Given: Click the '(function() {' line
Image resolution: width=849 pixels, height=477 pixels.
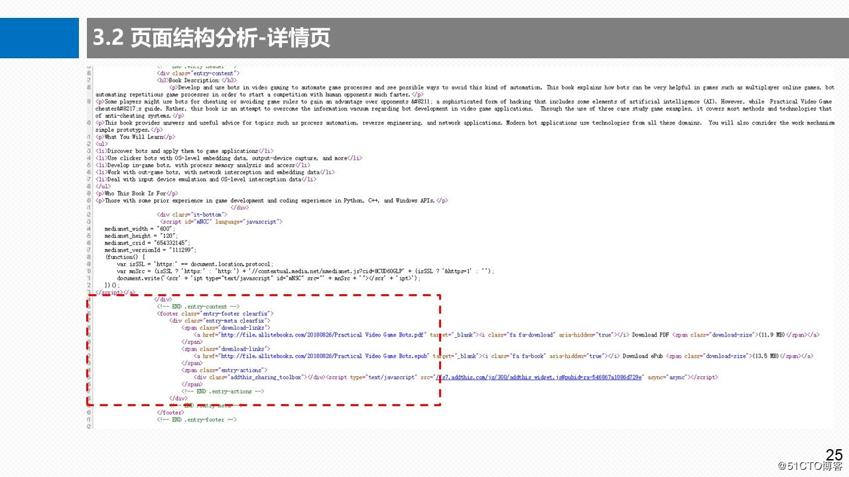Looking at the screenshot, I should point(125,257).
